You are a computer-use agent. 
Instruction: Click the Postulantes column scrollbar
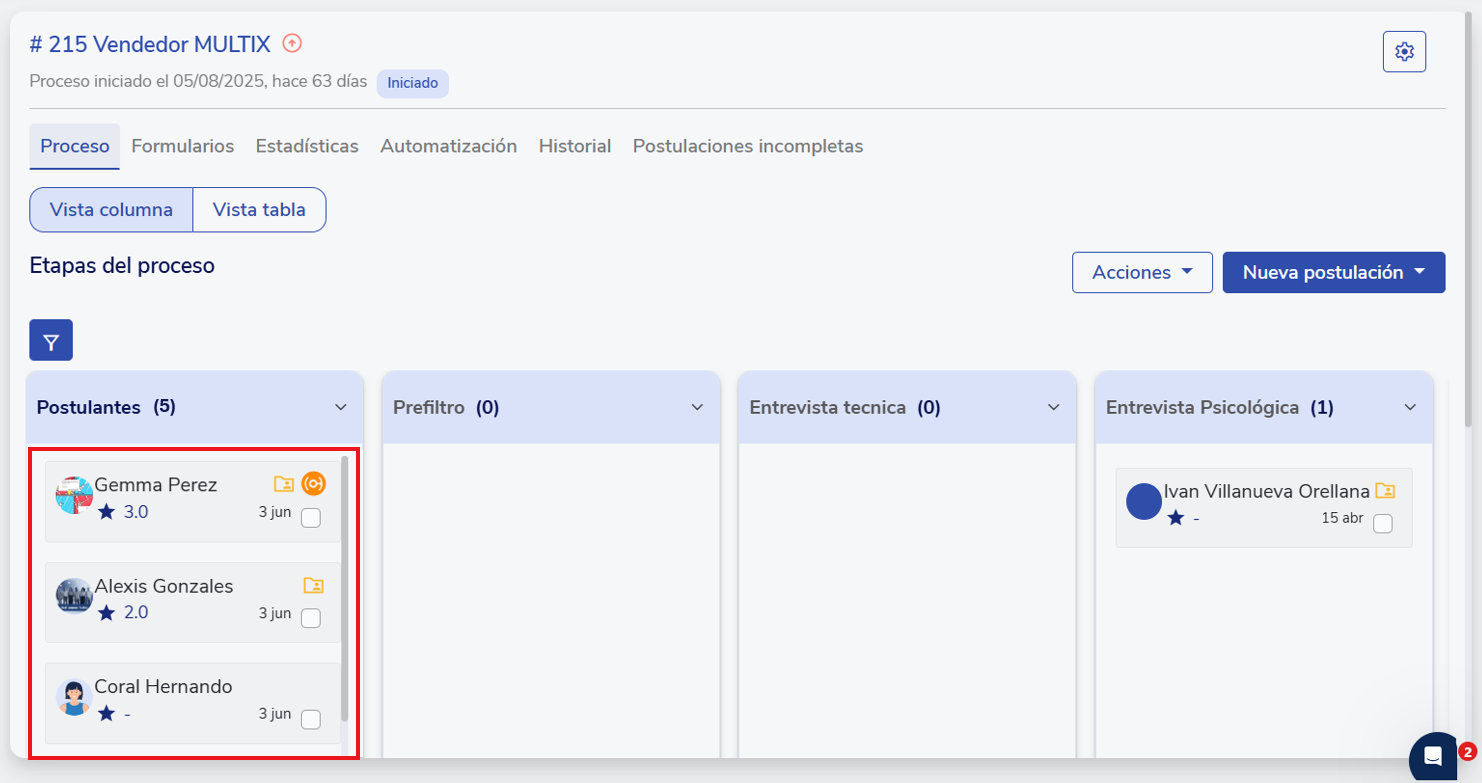[345, 590]
